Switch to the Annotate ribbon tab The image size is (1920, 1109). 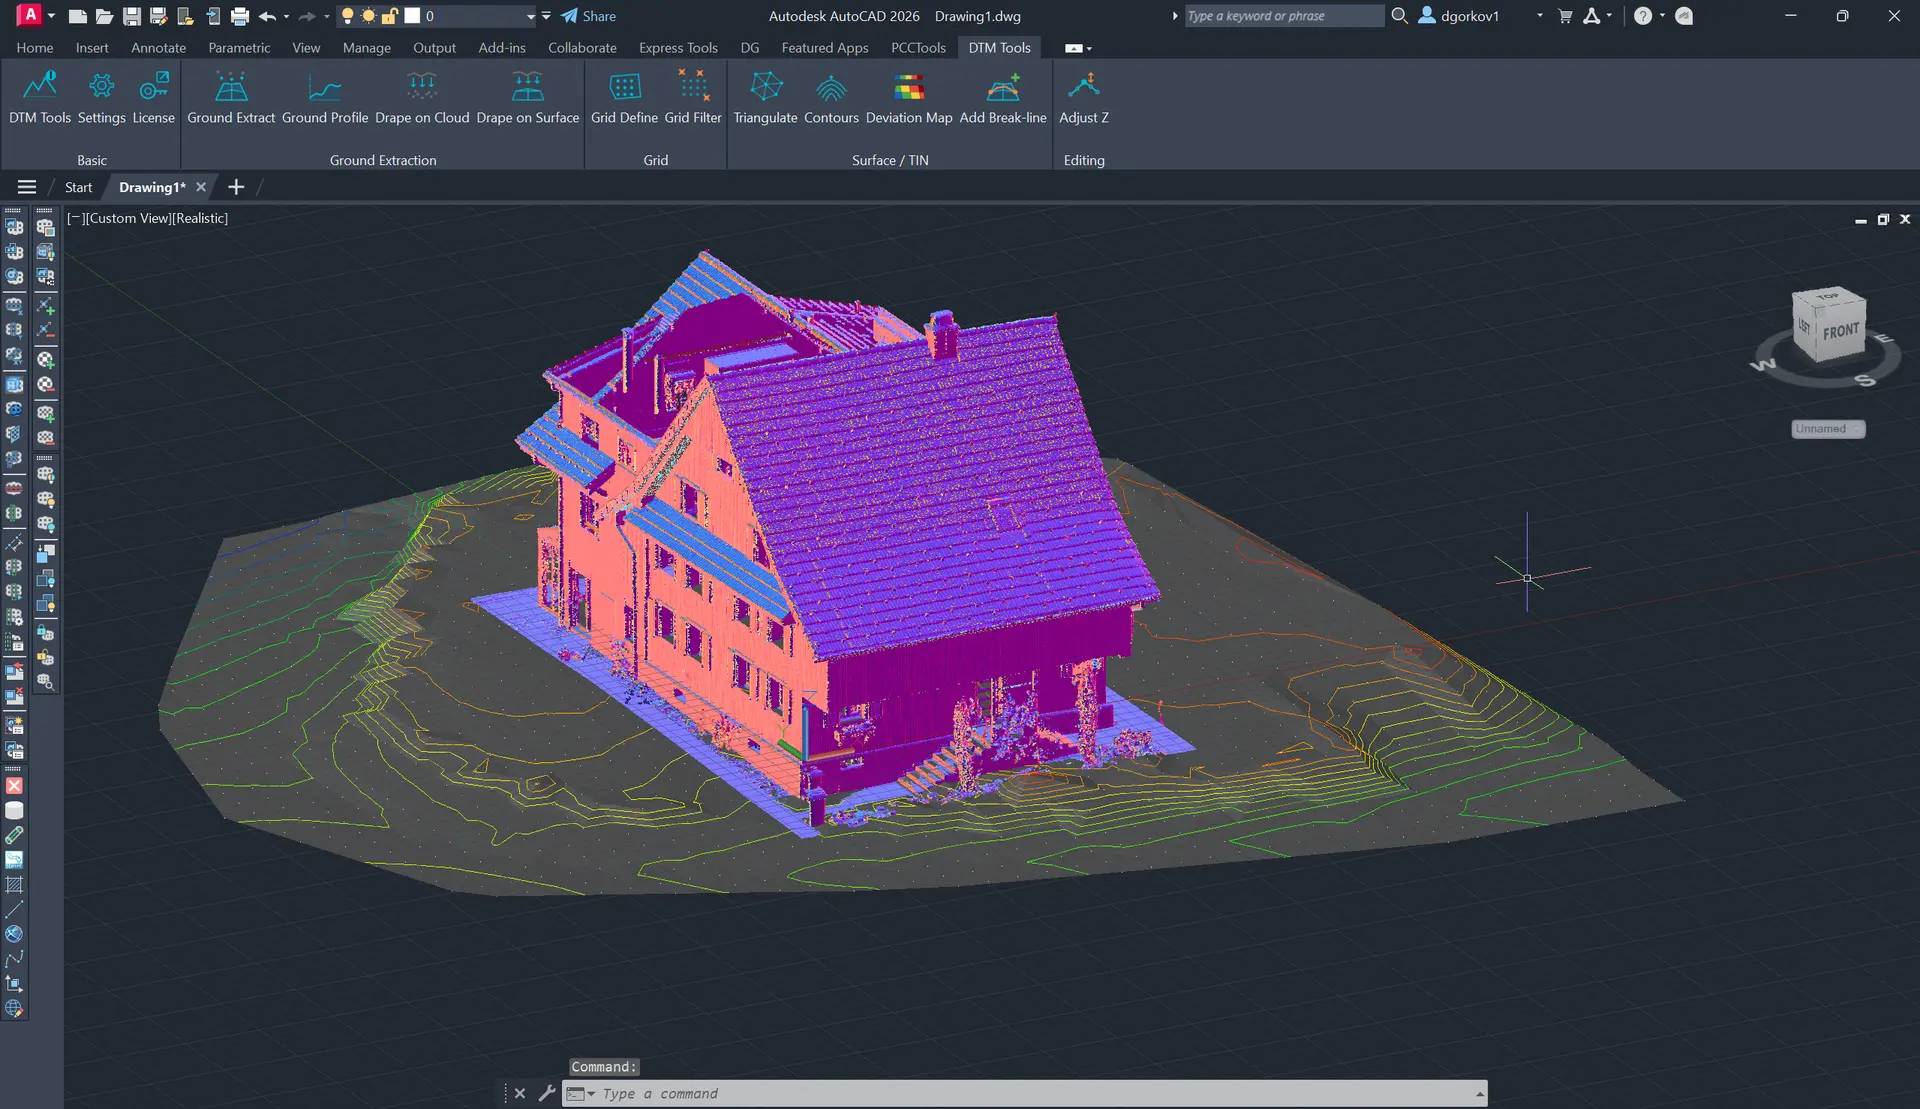click(x=158, y=48)
